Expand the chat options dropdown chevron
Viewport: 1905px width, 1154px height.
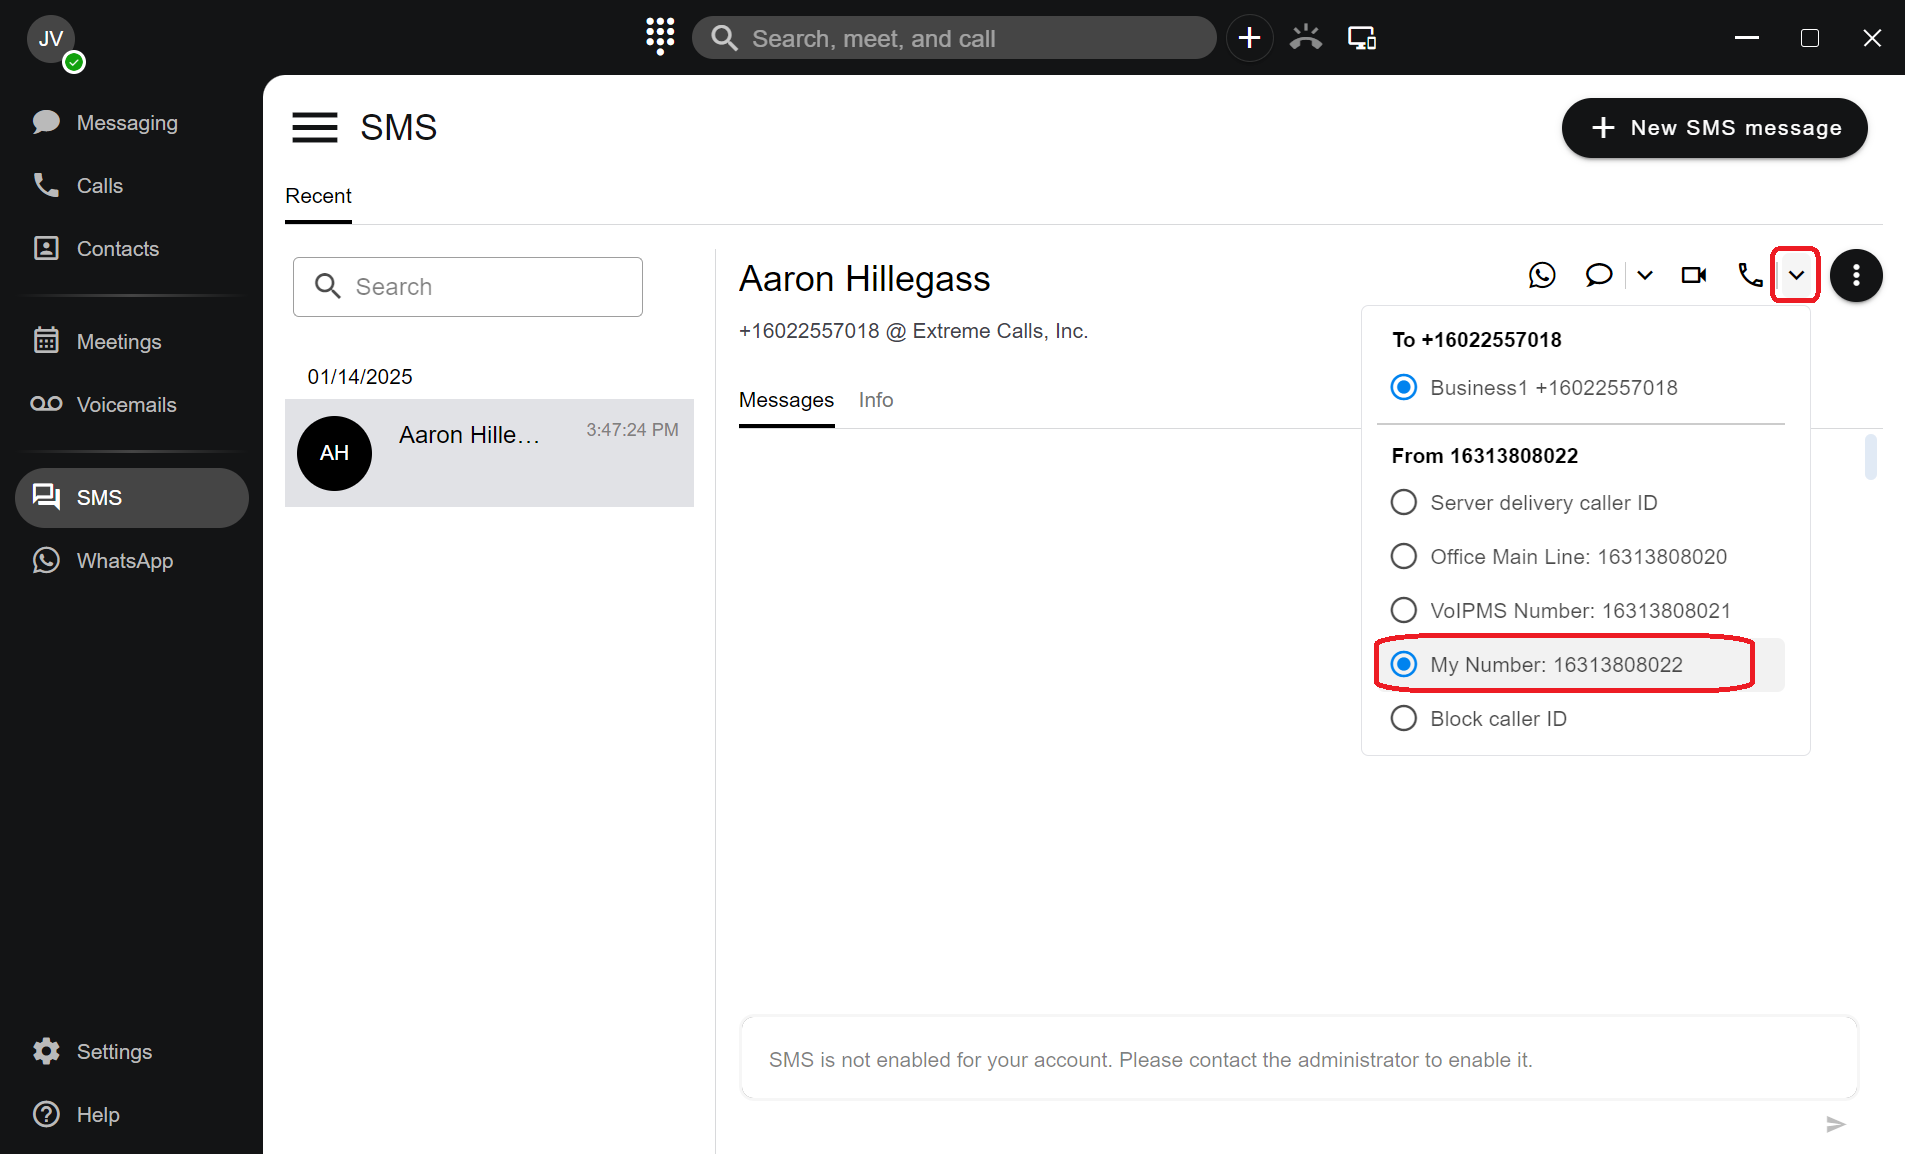click(x=1645, y=275)
